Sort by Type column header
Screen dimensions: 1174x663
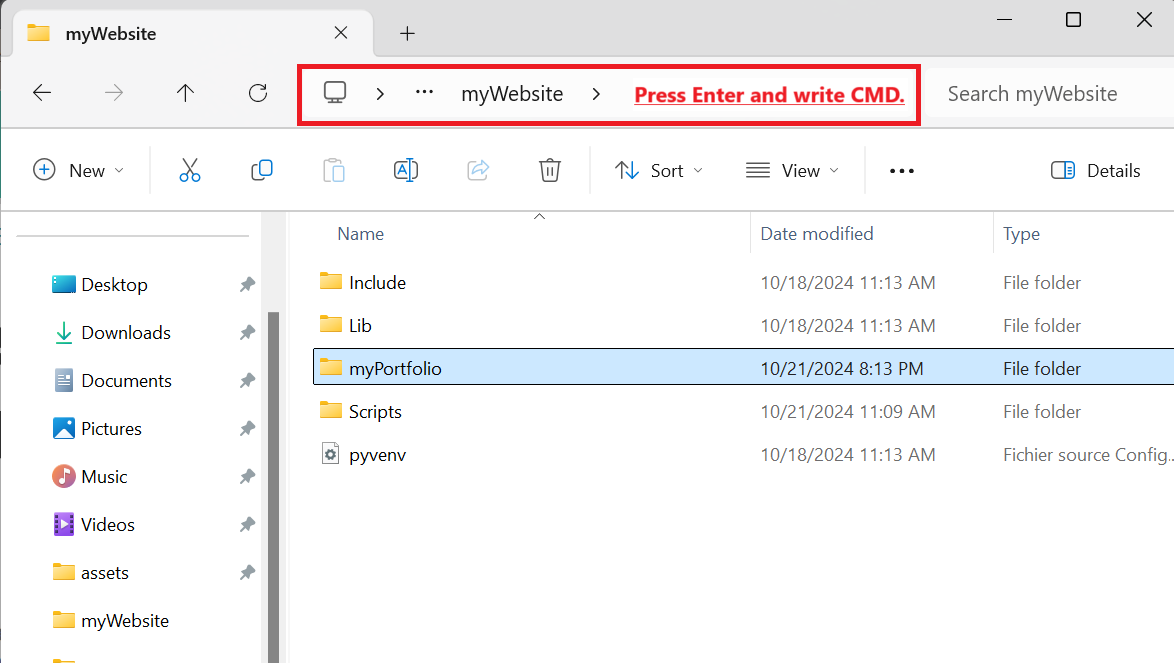click(x=1021, y=234)
